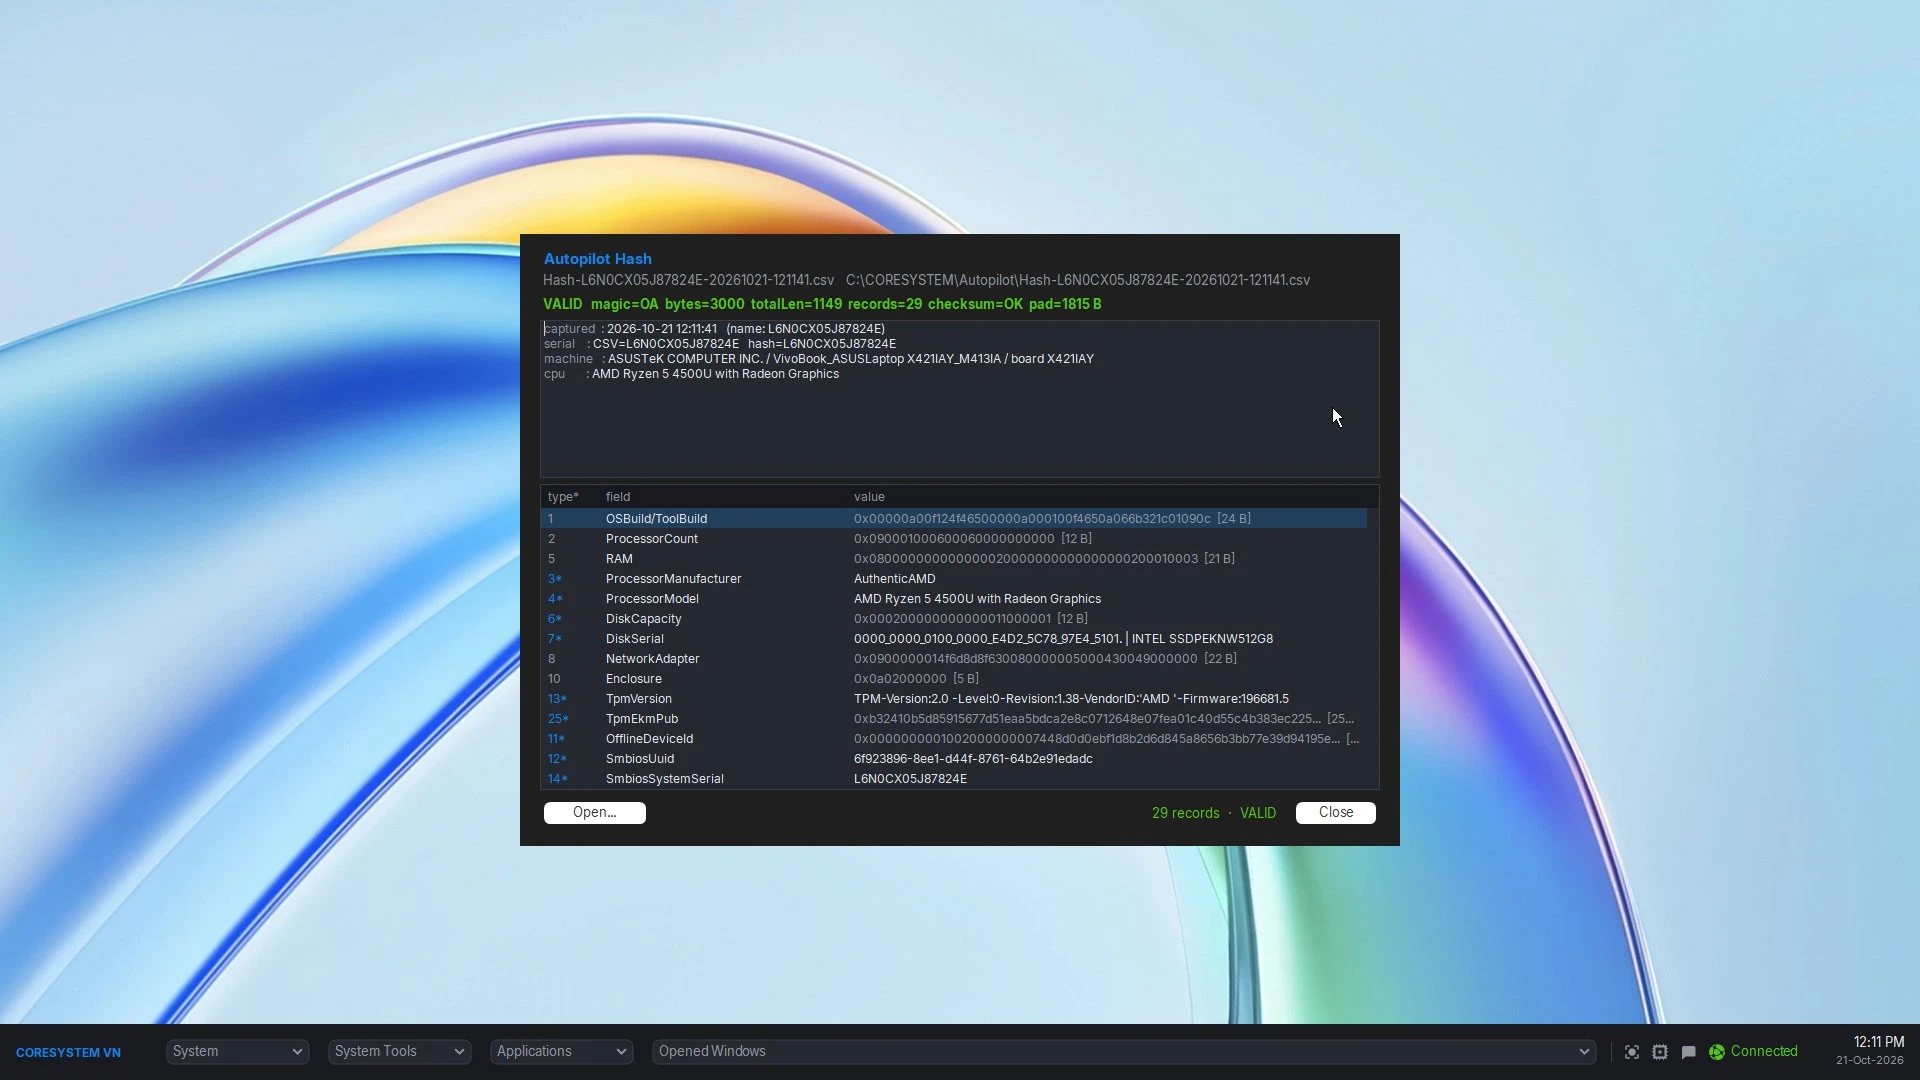
Task: Select the TpmVersion row
Action: pos(954,699)
